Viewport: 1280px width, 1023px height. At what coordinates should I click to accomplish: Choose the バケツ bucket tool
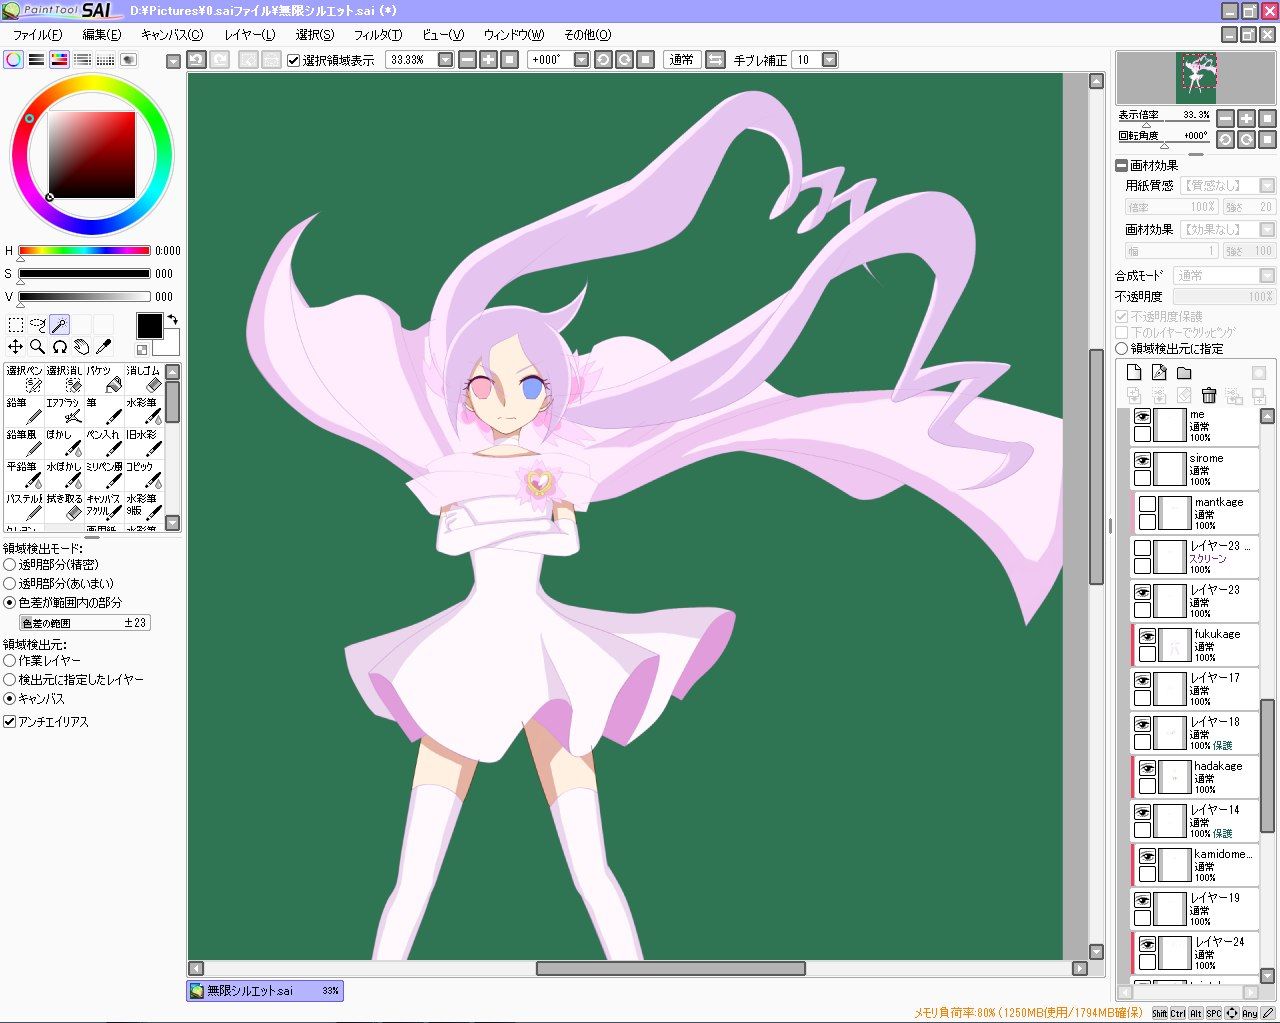click(104, 378)
